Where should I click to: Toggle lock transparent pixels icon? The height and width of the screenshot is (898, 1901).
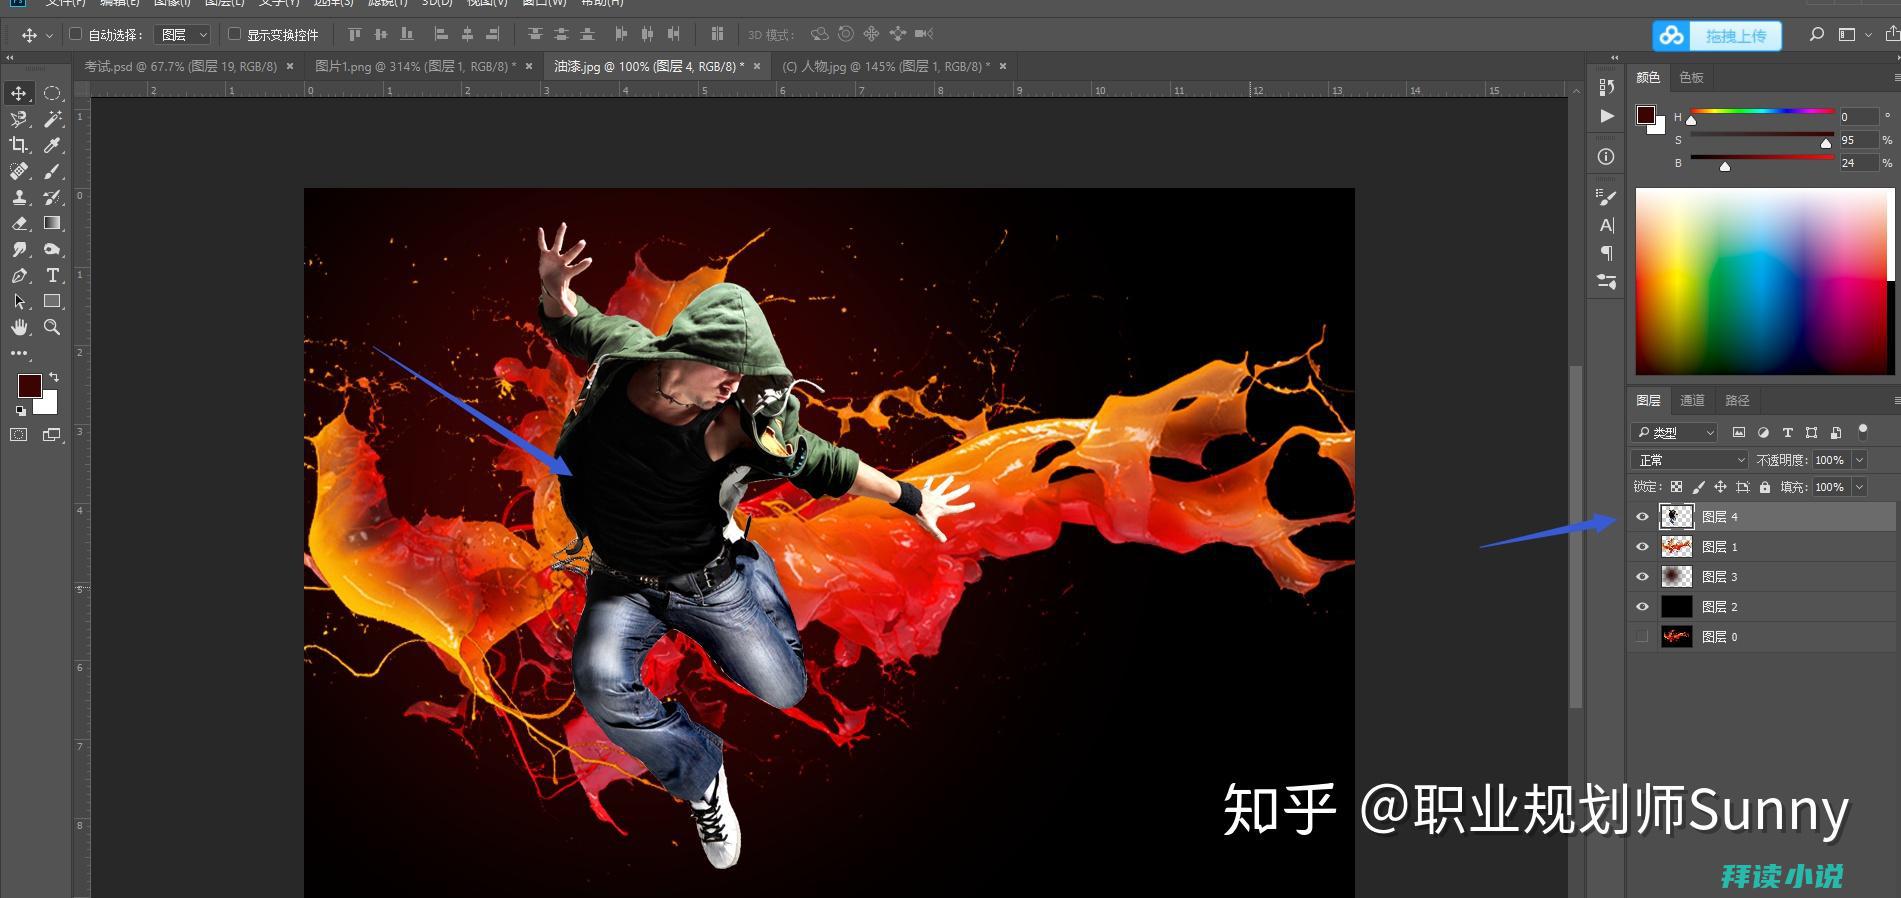pos(1676,487)
